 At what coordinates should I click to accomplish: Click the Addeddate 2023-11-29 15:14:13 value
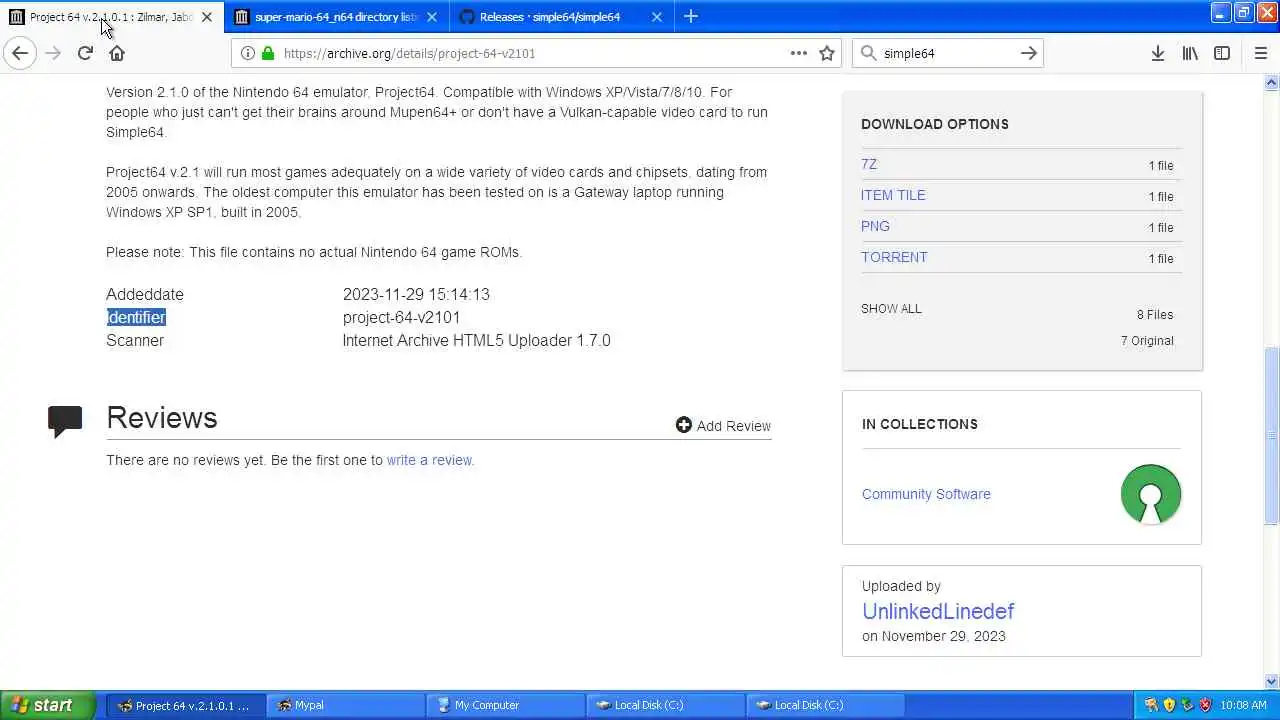pyautogui.click(x=416, y=294)
